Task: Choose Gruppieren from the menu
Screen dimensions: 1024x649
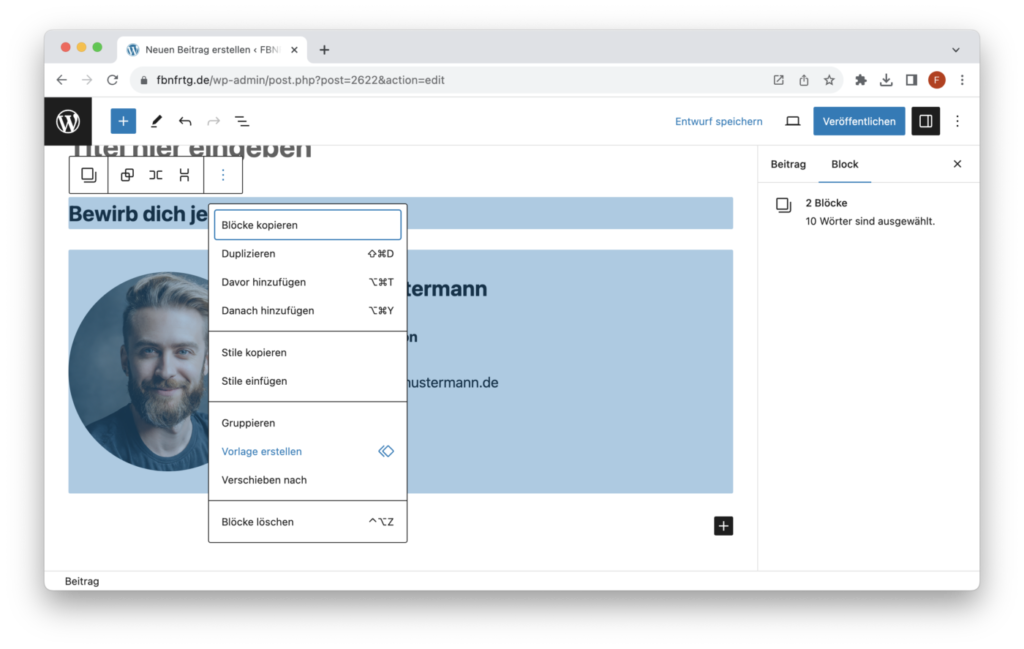Action: click(308, 423)
